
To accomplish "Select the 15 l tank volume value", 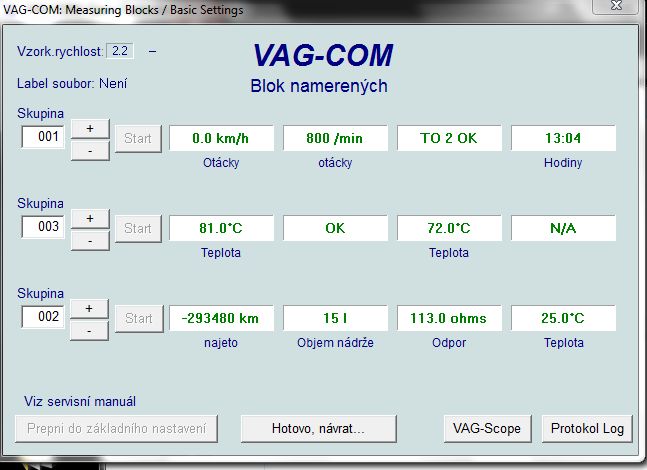I will pos(335,318).
